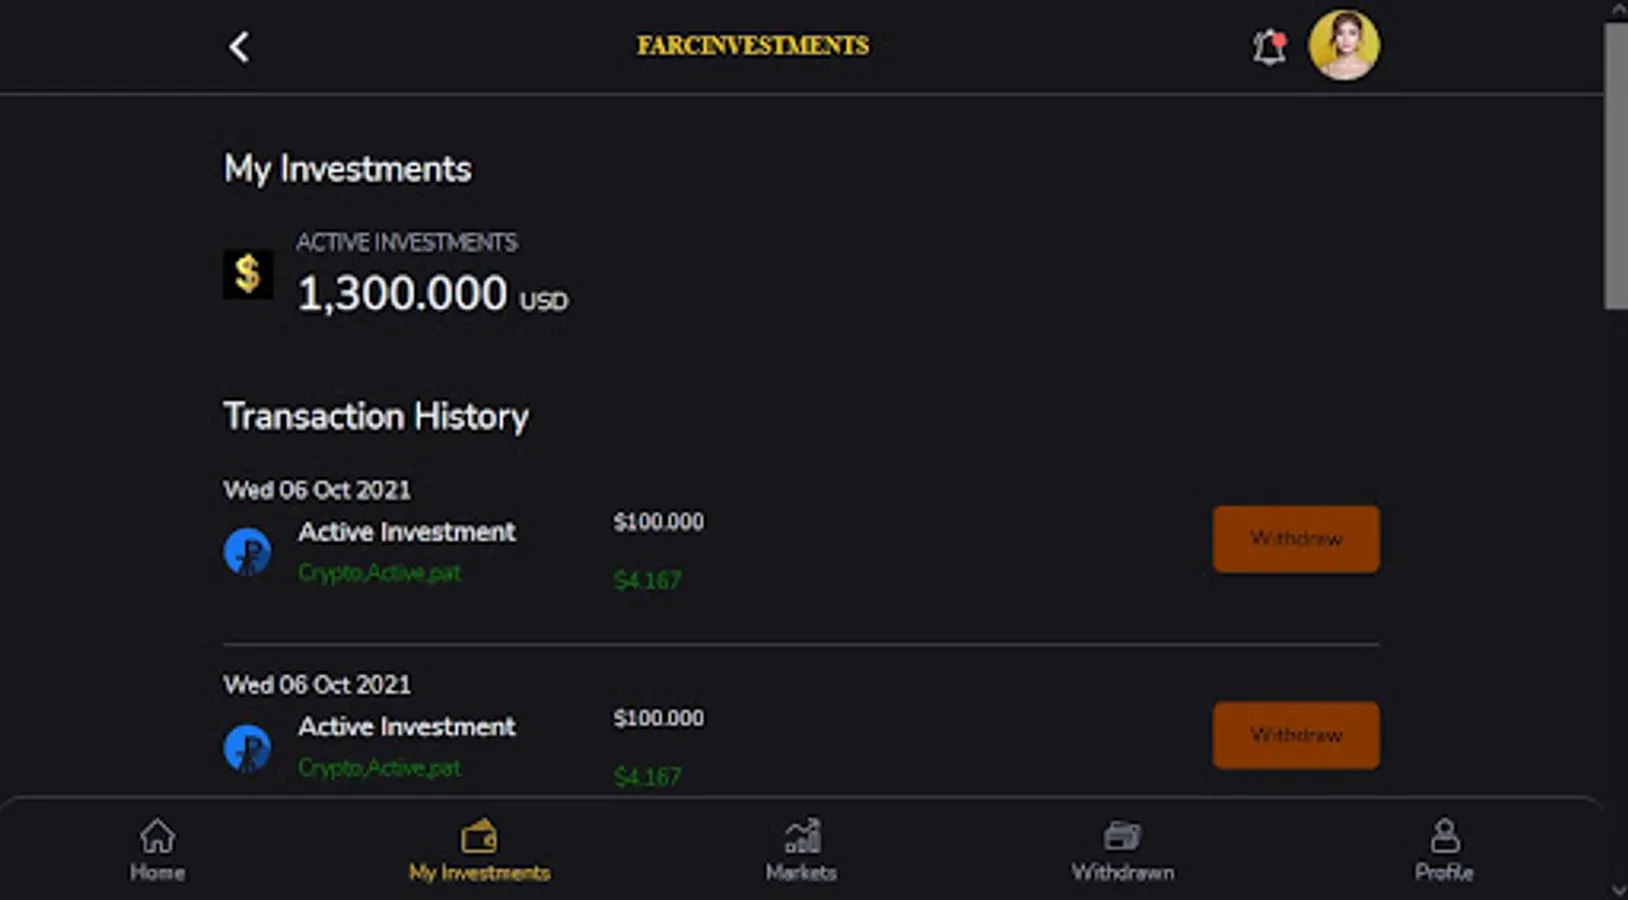Click the back arrow icon
Image resolution: width=1628 pixels, height=900 pixels.
(239, 47)
